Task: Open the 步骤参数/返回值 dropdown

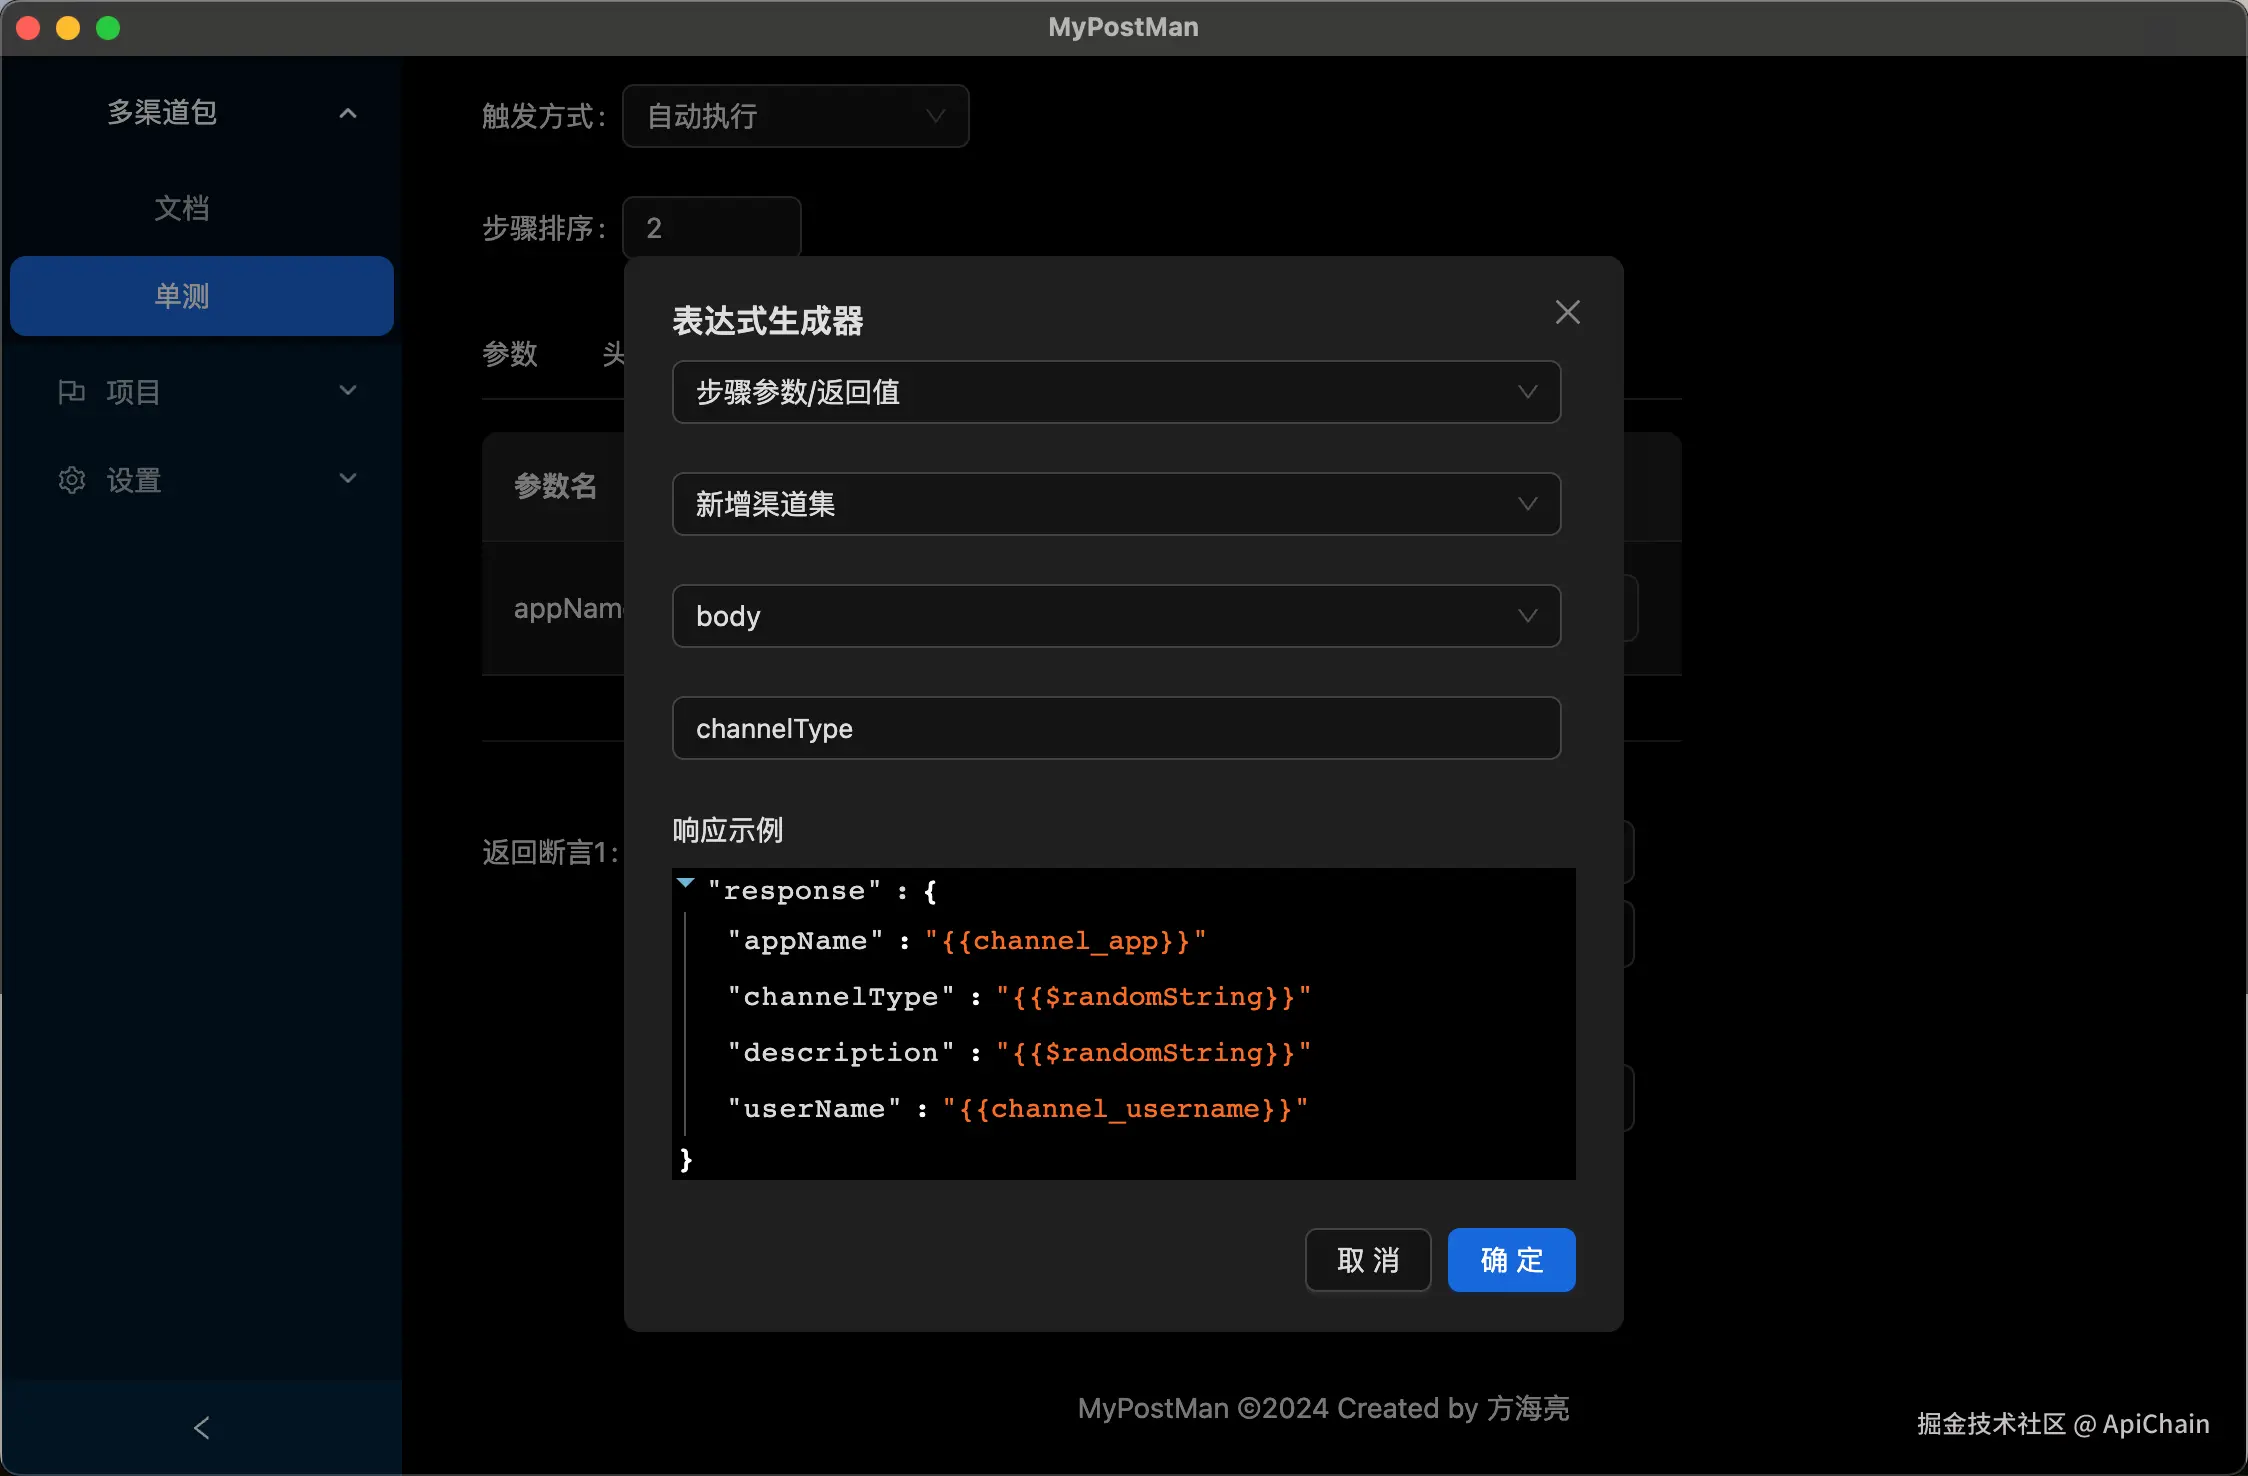Action: (x=1115, y=392)
